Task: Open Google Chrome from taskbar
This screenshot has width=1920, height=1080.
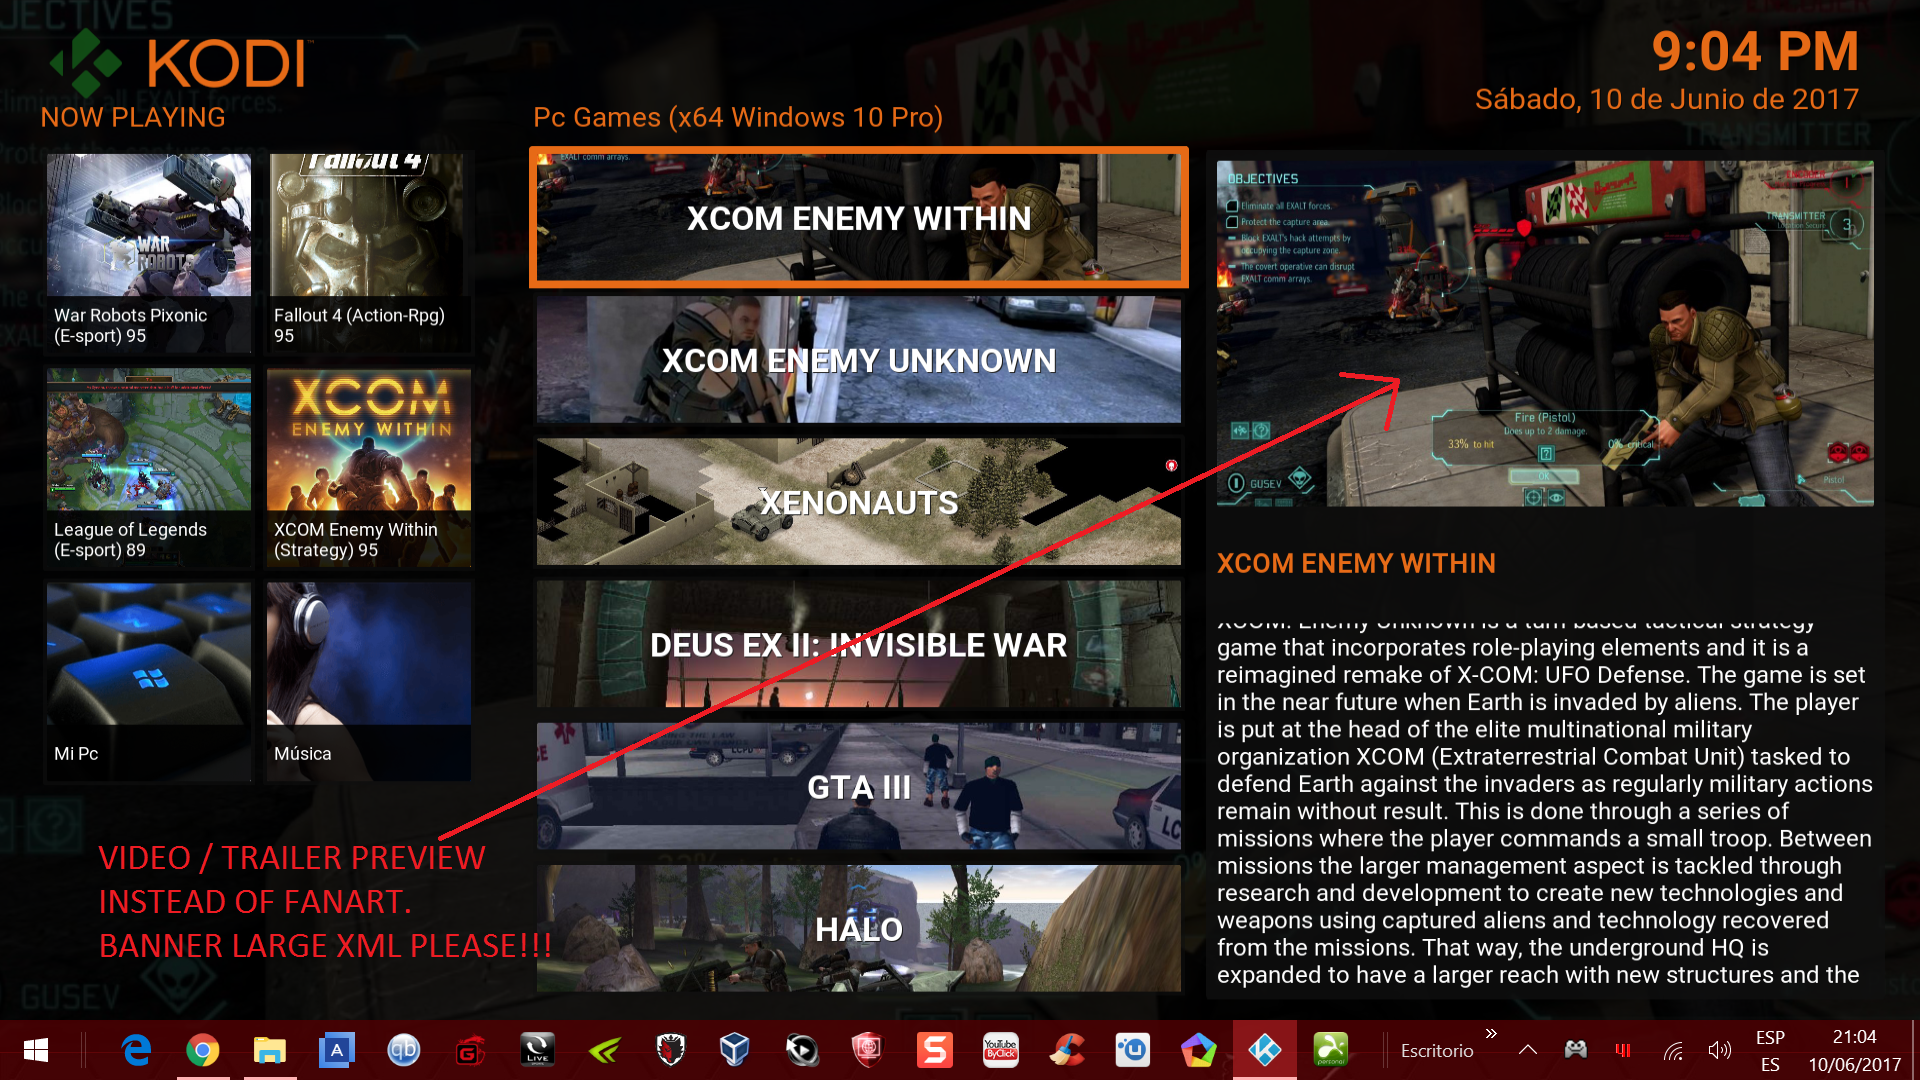Action: [x=203, y=1050]
